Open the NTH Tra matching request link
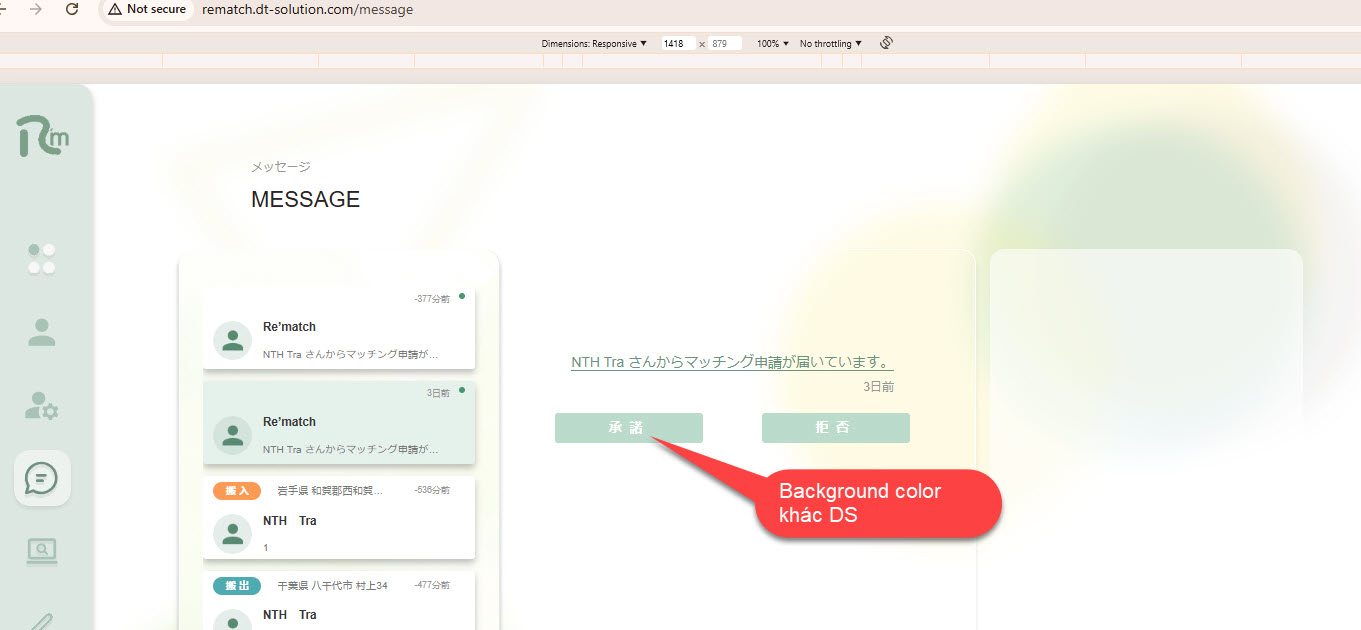This screenshot has width=1361, height=630. (x=731, y=362)
